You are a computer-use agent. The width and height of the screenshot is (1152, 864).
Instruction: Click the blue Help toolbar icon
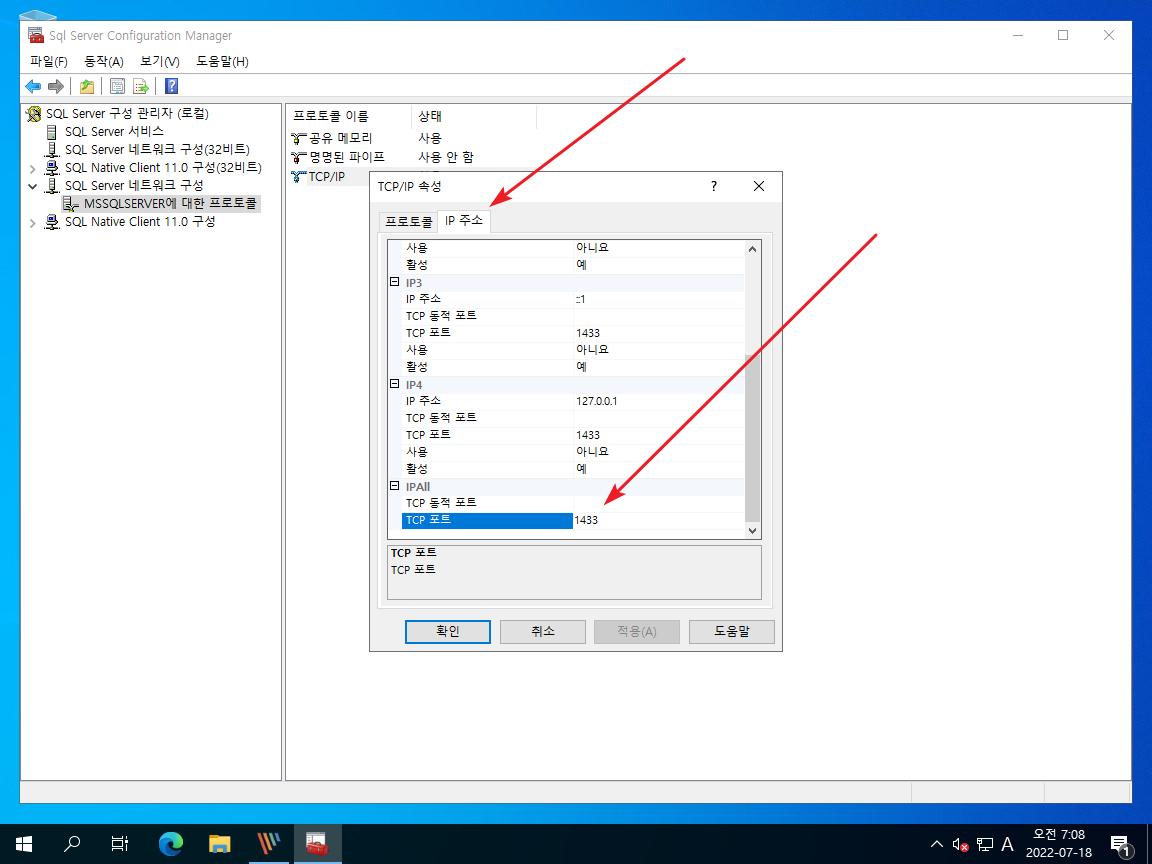[x=171, y=87]
